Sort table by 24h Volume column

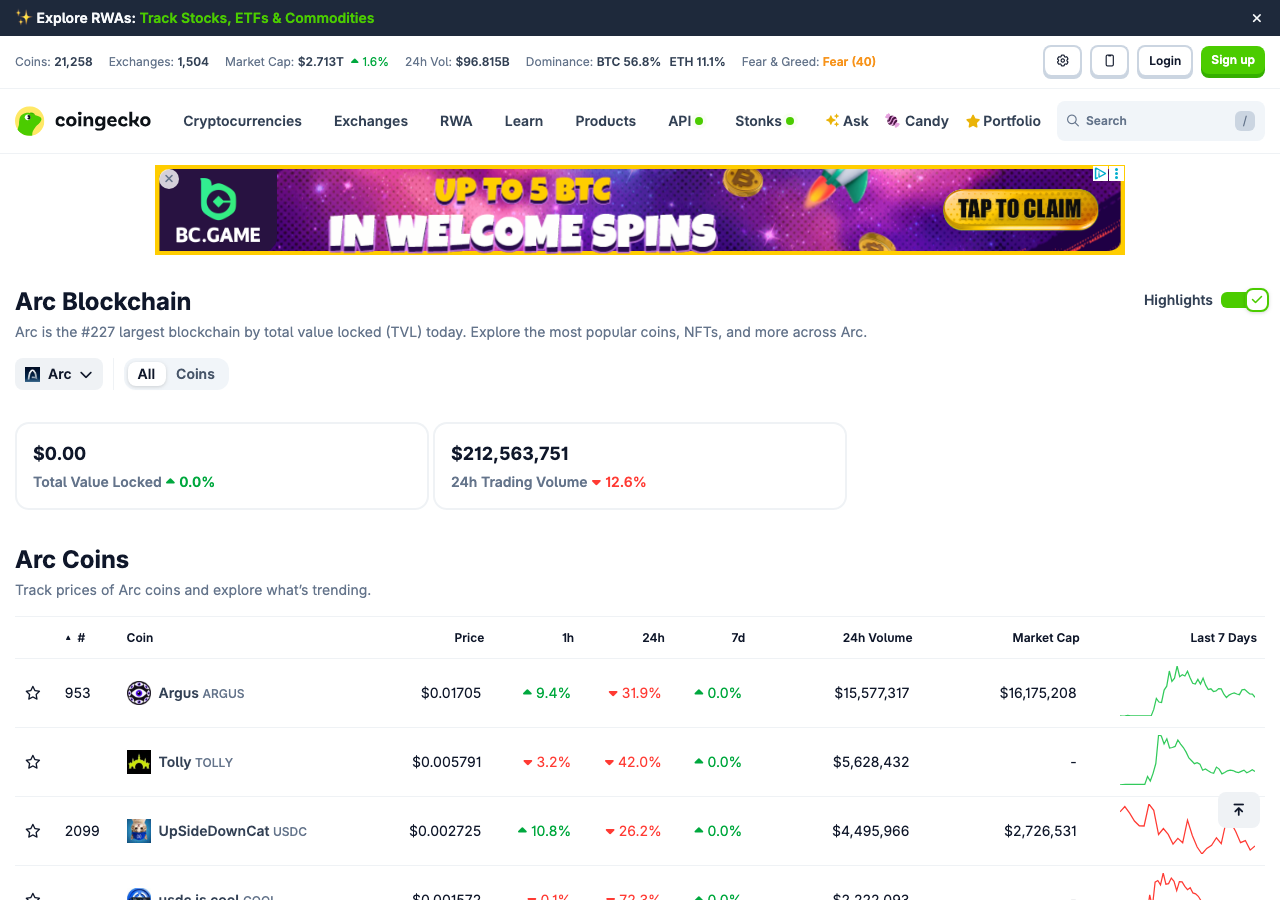[x=877, y=638]
